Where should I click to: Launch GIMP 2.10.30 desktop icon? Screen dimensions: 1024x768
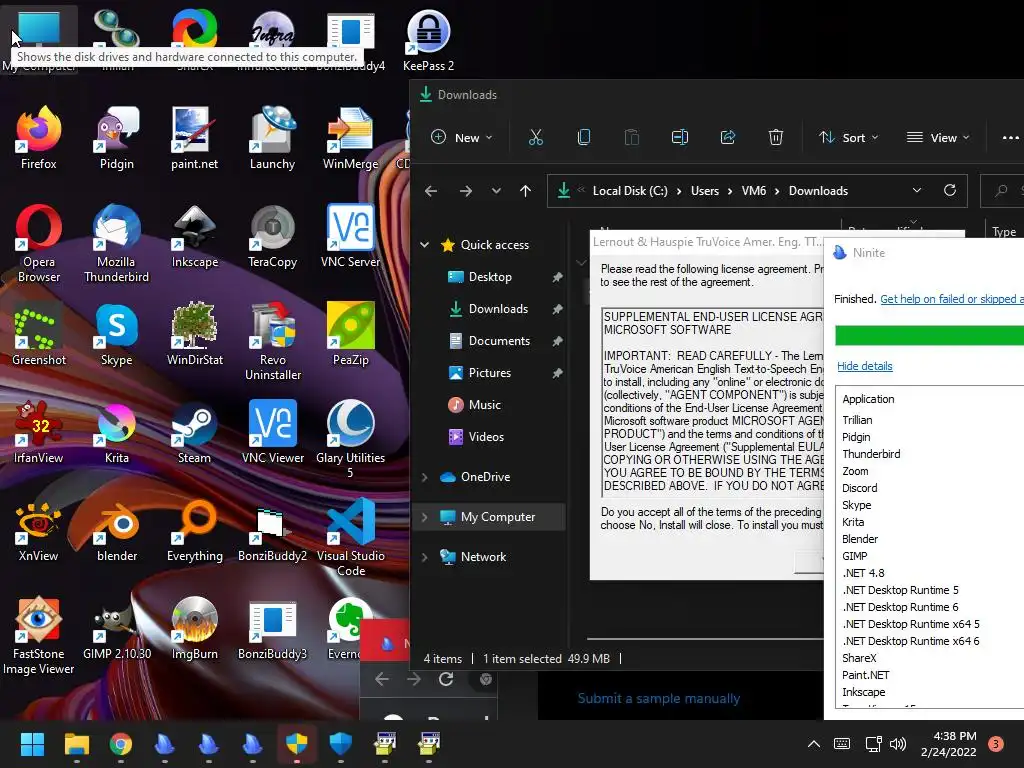point(117,628)
